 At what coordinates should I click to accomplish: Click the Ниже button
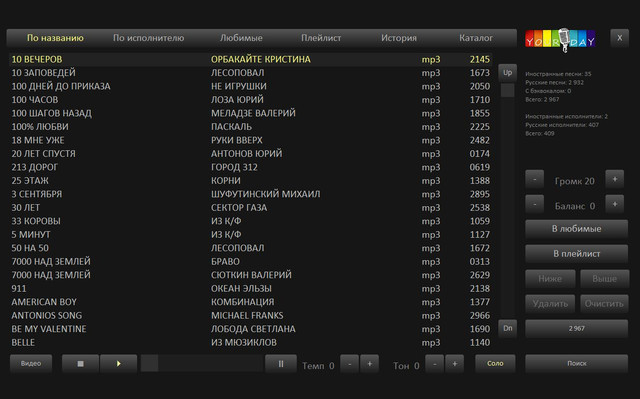coord(550,279)
